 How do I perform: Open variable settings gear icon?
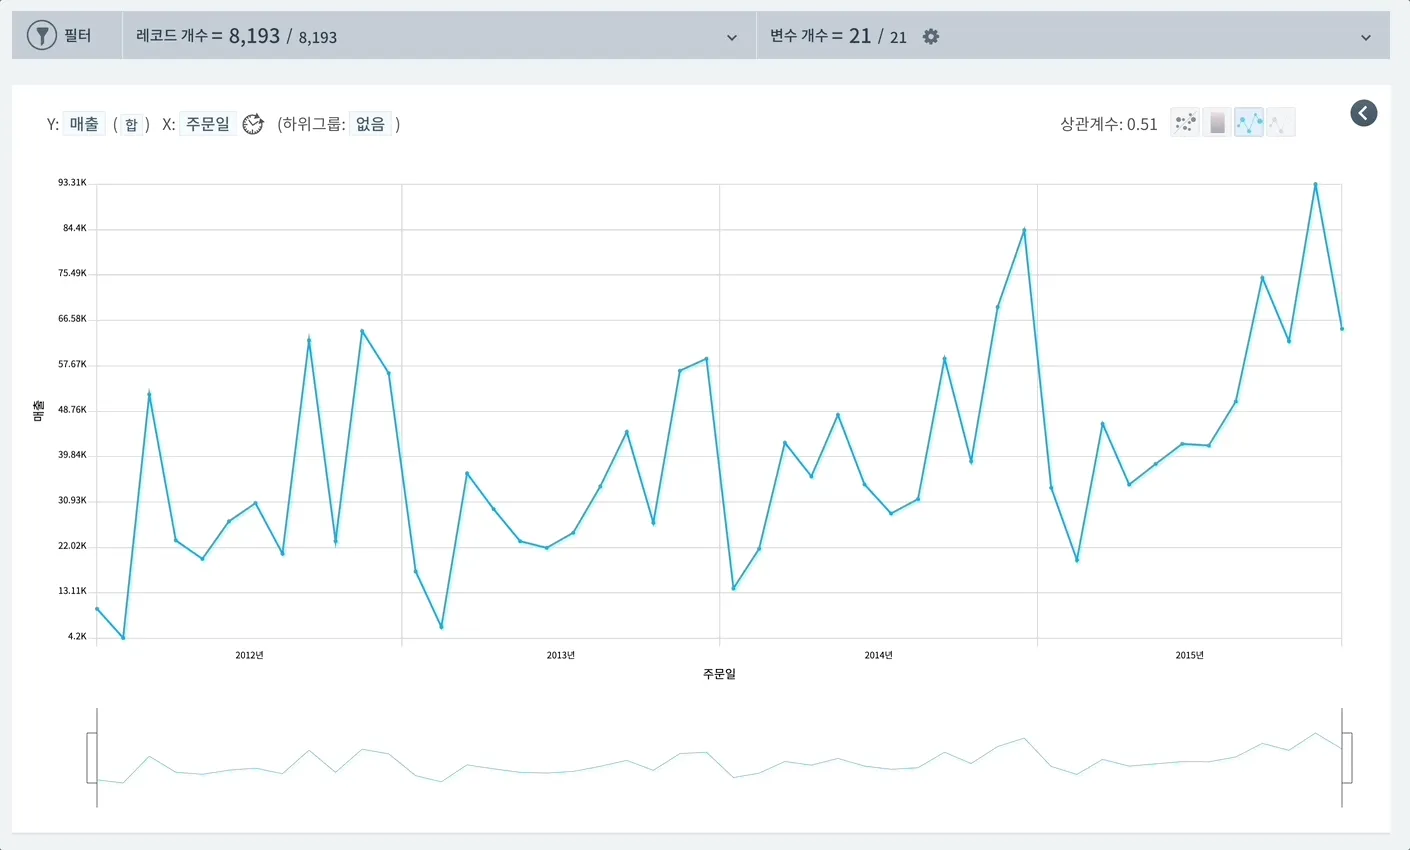pos(931,36)
